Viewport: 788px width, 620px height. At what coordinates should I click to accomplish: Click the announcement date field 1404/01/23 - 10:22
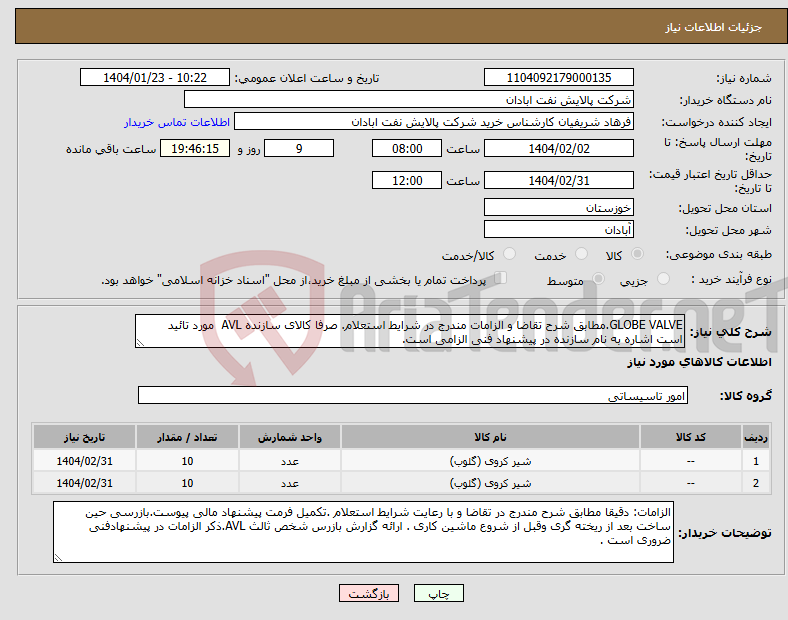(155, 77)
